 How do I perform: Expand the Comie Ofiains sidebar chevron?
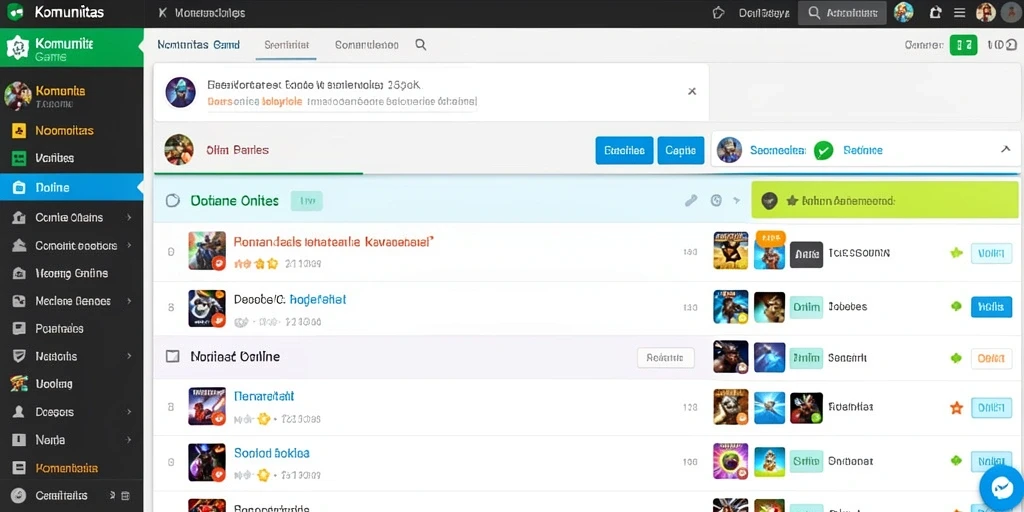click(x=129, y=217)
